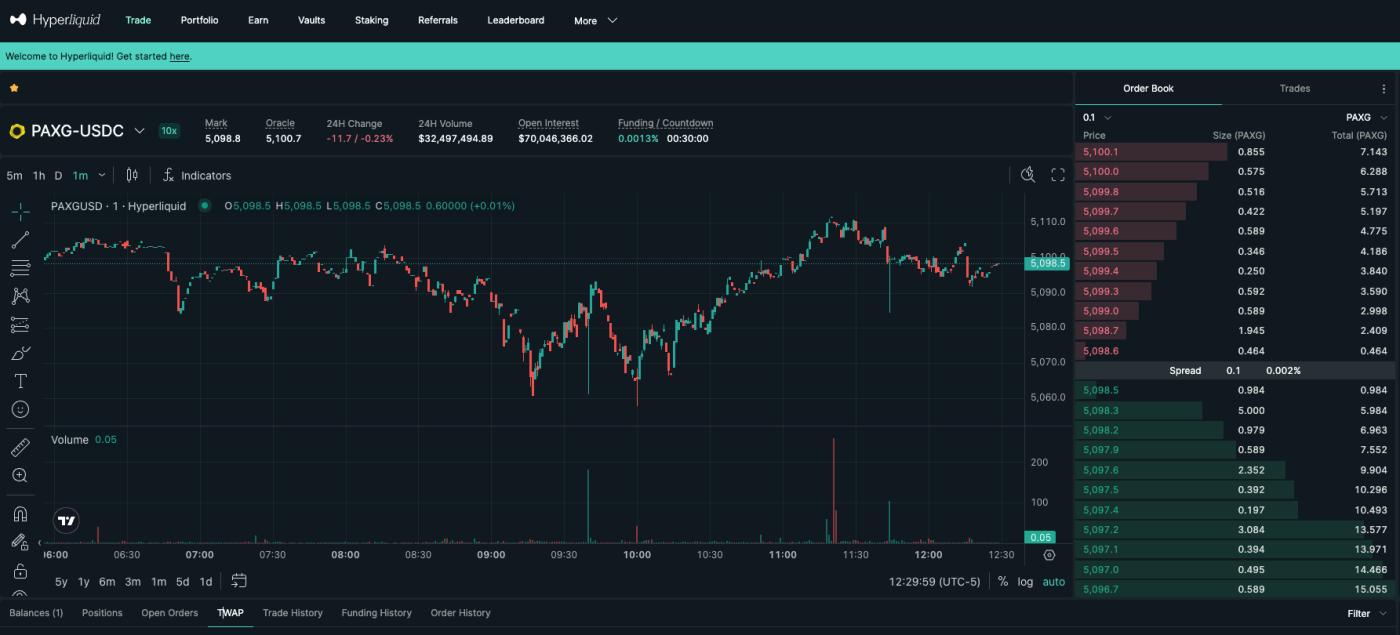Toggle log scale on the chart
1400x635 pixels.
(x=1025, y=582)
